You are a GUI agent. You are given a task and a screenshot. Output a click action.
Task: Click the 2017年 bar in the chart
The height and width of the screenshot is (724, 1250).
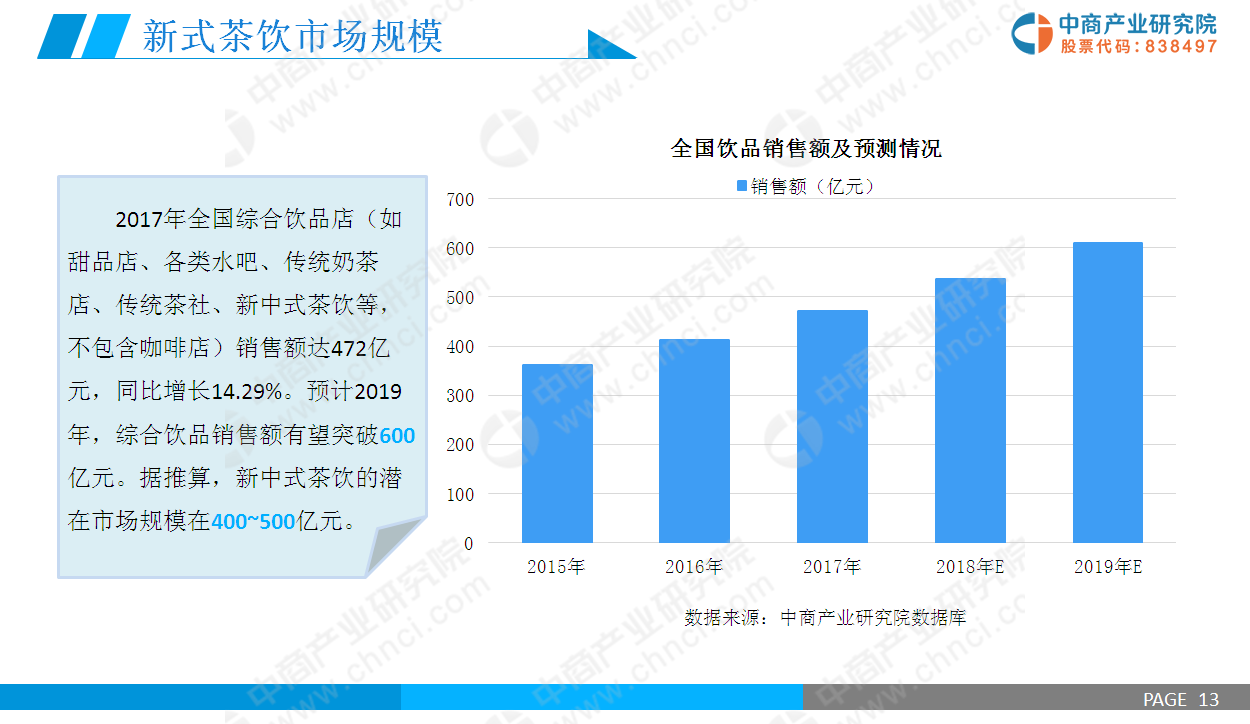click(832, 426)
